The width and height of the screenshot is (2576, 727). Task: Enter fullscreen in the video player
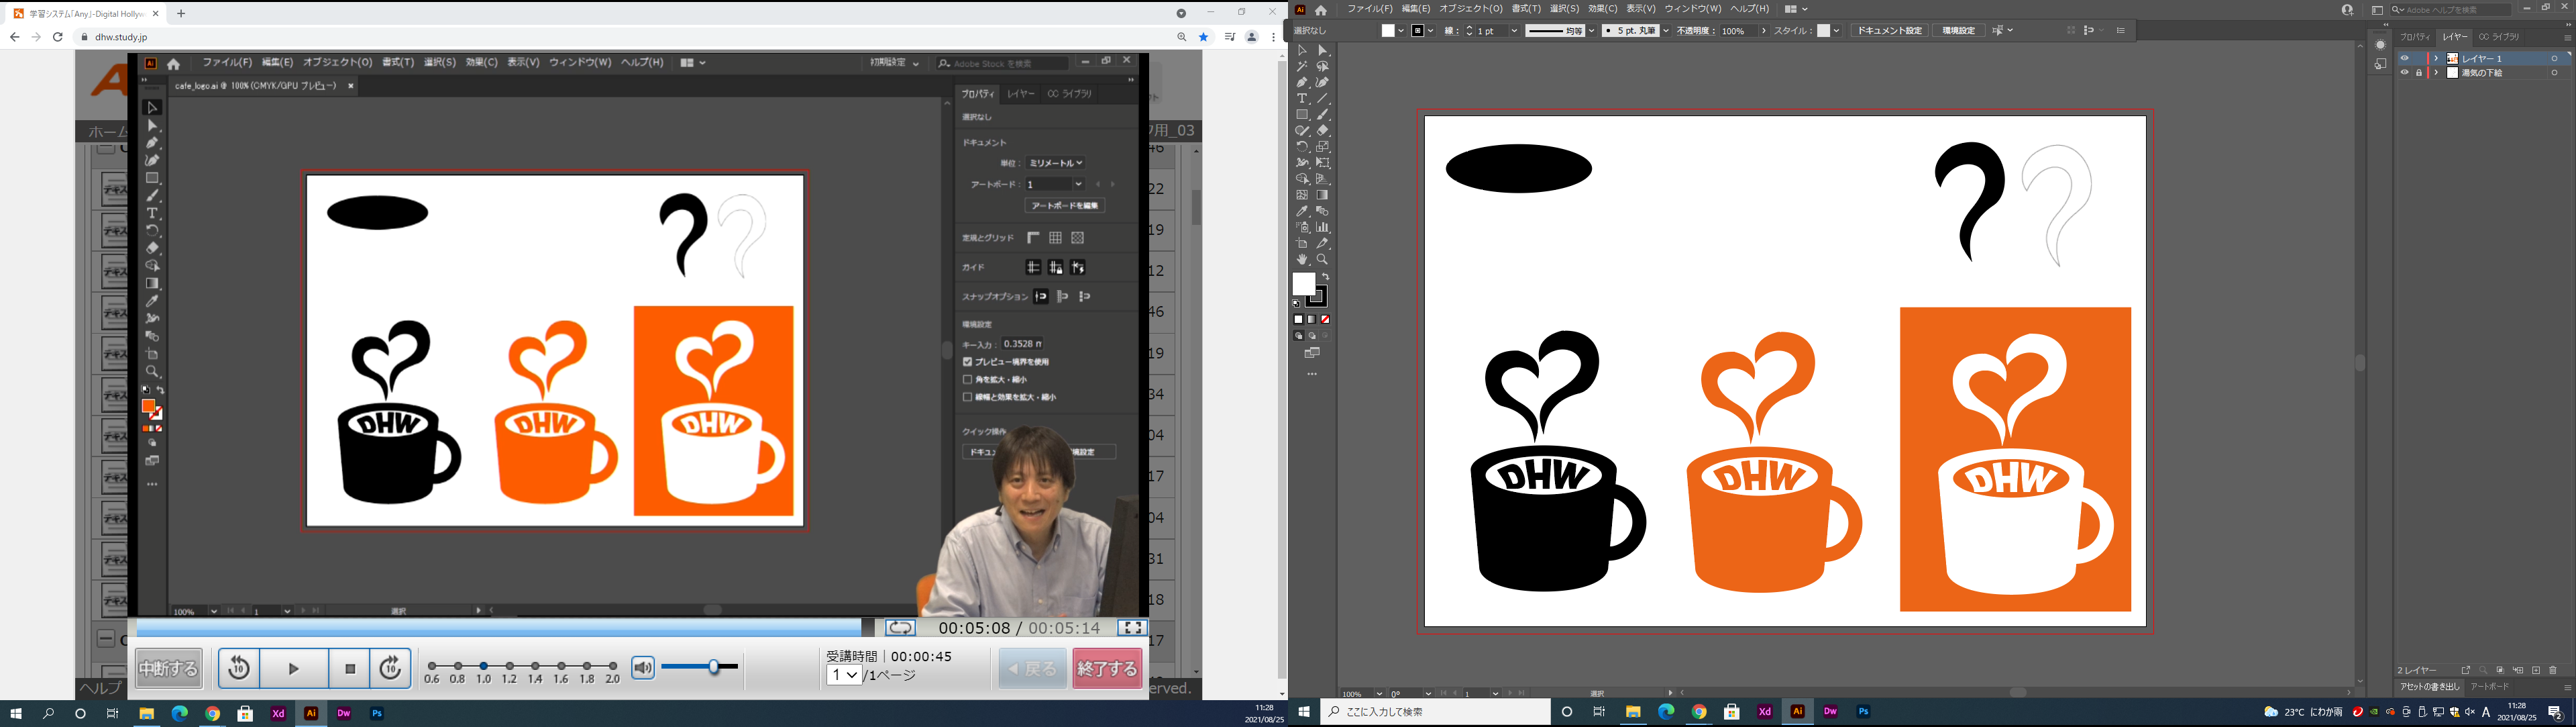tap(1132, 628)
